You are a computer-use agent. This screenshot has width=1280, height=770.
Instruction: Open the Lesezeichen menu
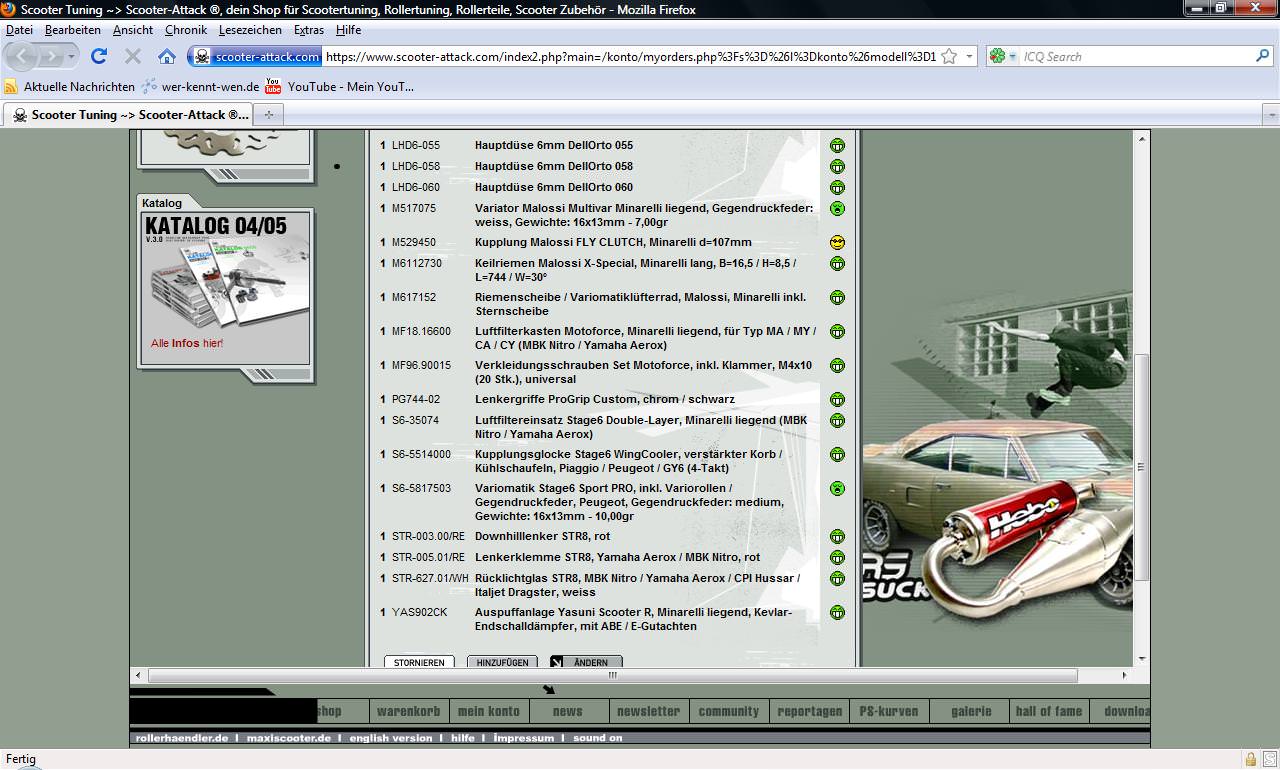(252, 30)
